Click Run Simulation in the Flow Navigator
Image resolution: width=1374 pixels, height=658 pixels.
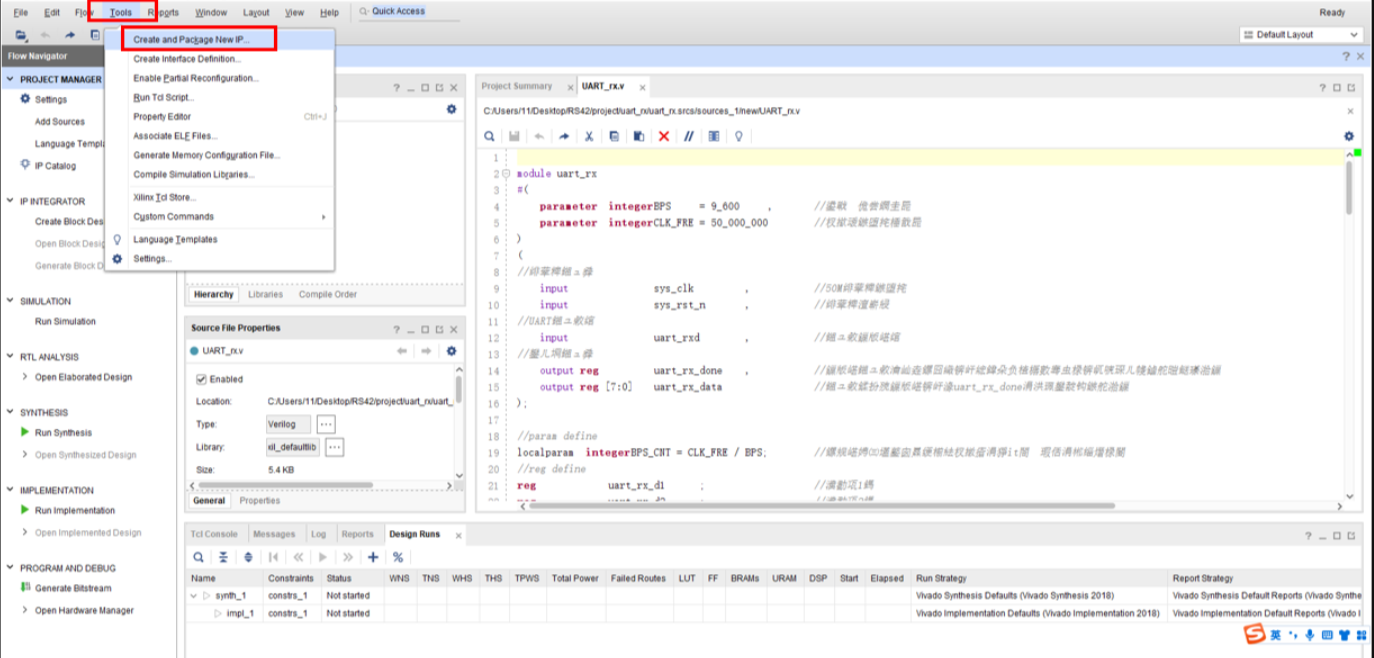pos(66,321)
